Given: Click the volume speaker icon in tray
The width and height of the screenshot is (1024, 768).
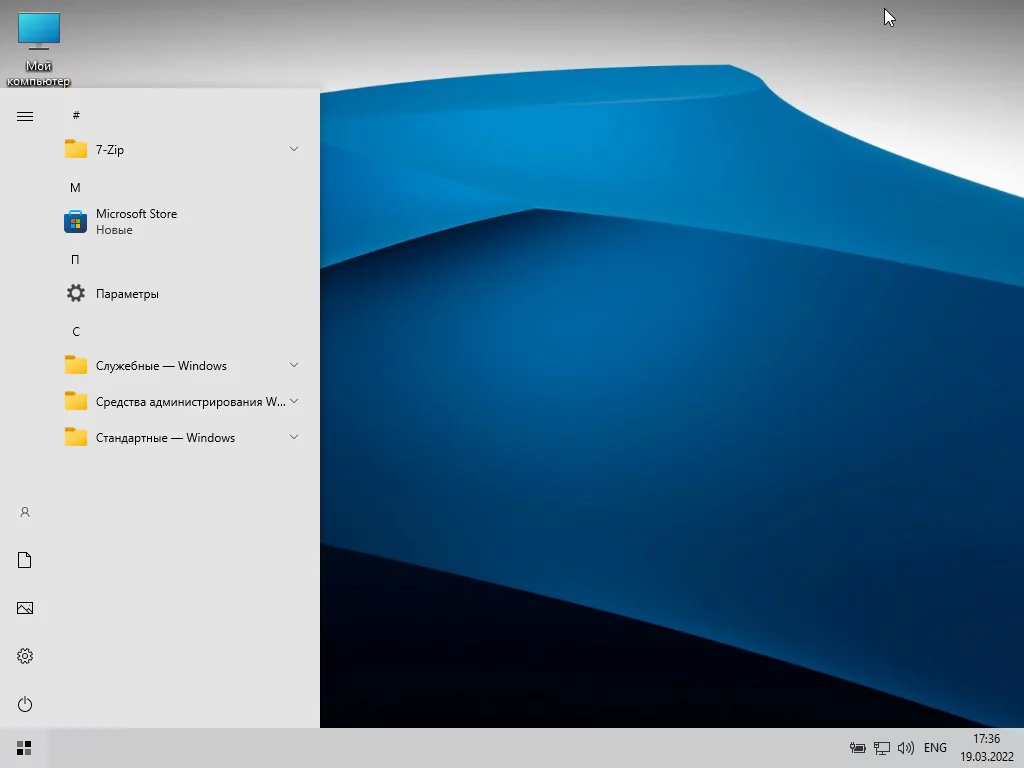Looking at the screenshot, I should pos(906,748).
